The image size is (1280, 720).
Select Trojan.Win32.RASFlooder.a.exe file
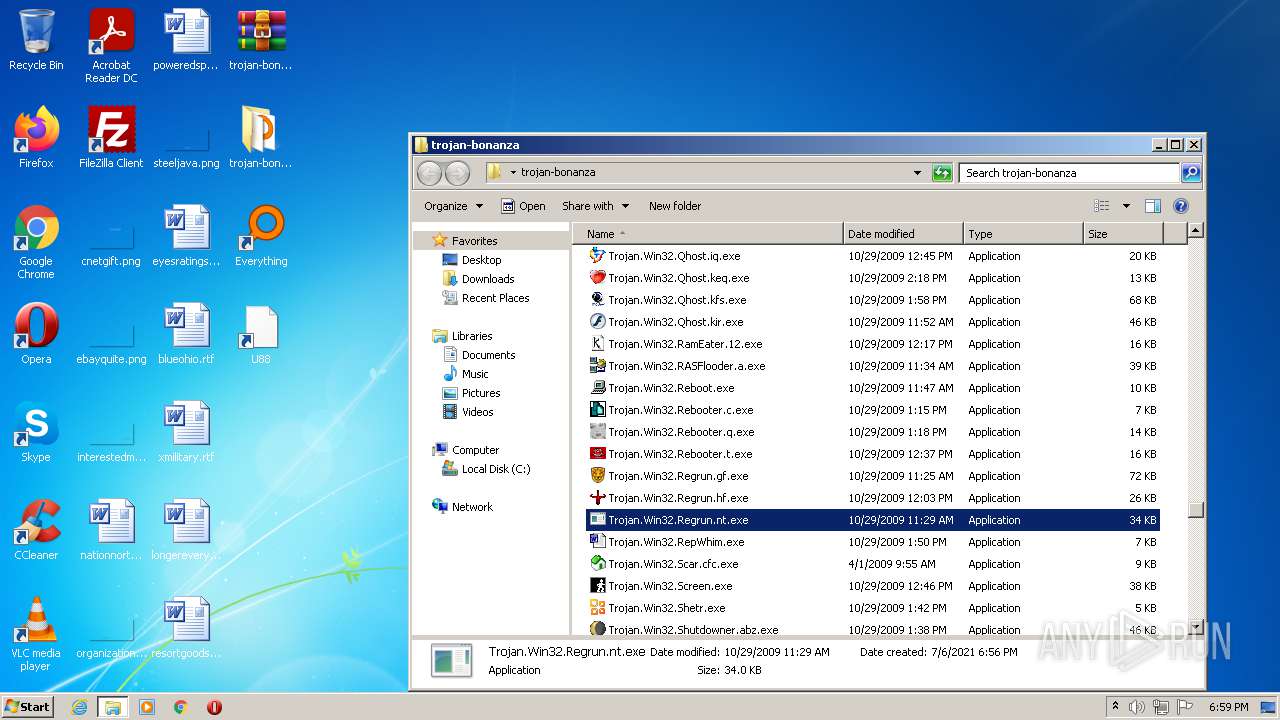(872, 366)
